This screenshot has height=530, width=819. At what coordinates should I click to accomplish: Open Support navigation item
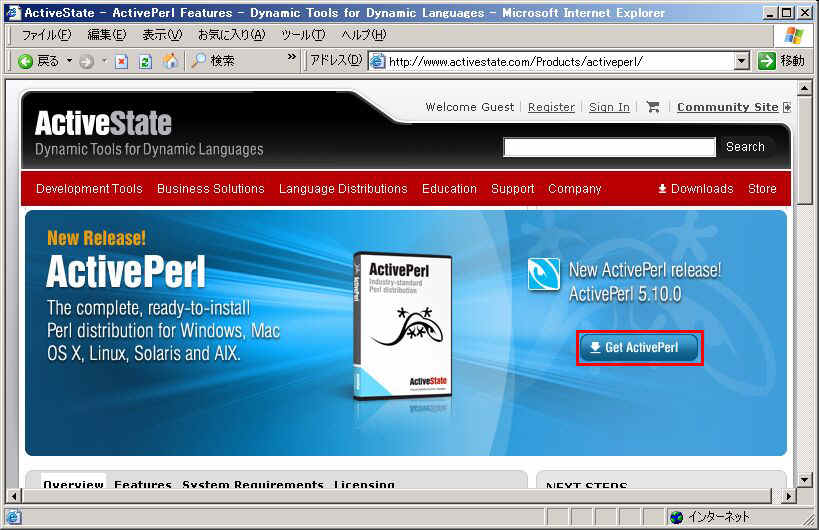coord(512,189)
